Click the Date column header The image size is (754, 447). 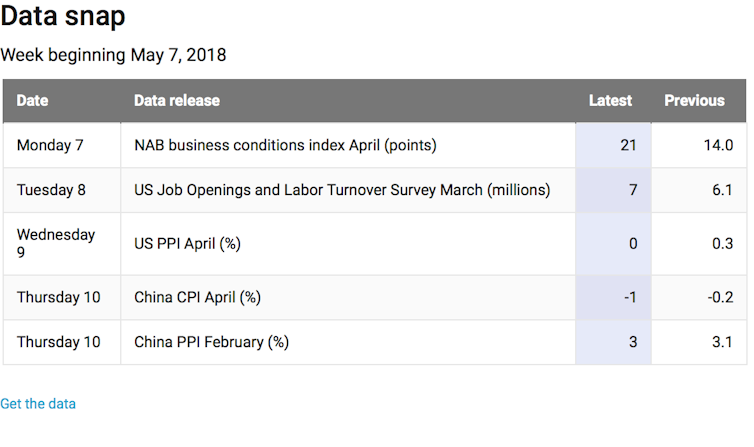(x=33, y=101)
